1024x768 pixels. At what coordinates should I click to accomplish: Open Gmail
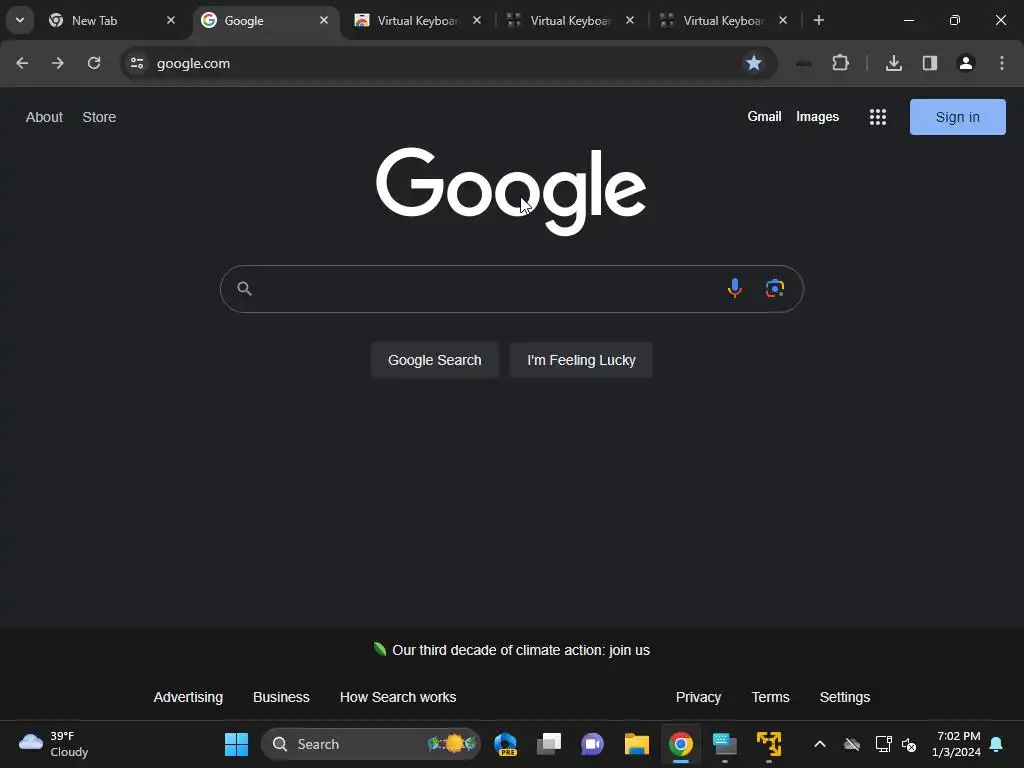tap(764, 116)
